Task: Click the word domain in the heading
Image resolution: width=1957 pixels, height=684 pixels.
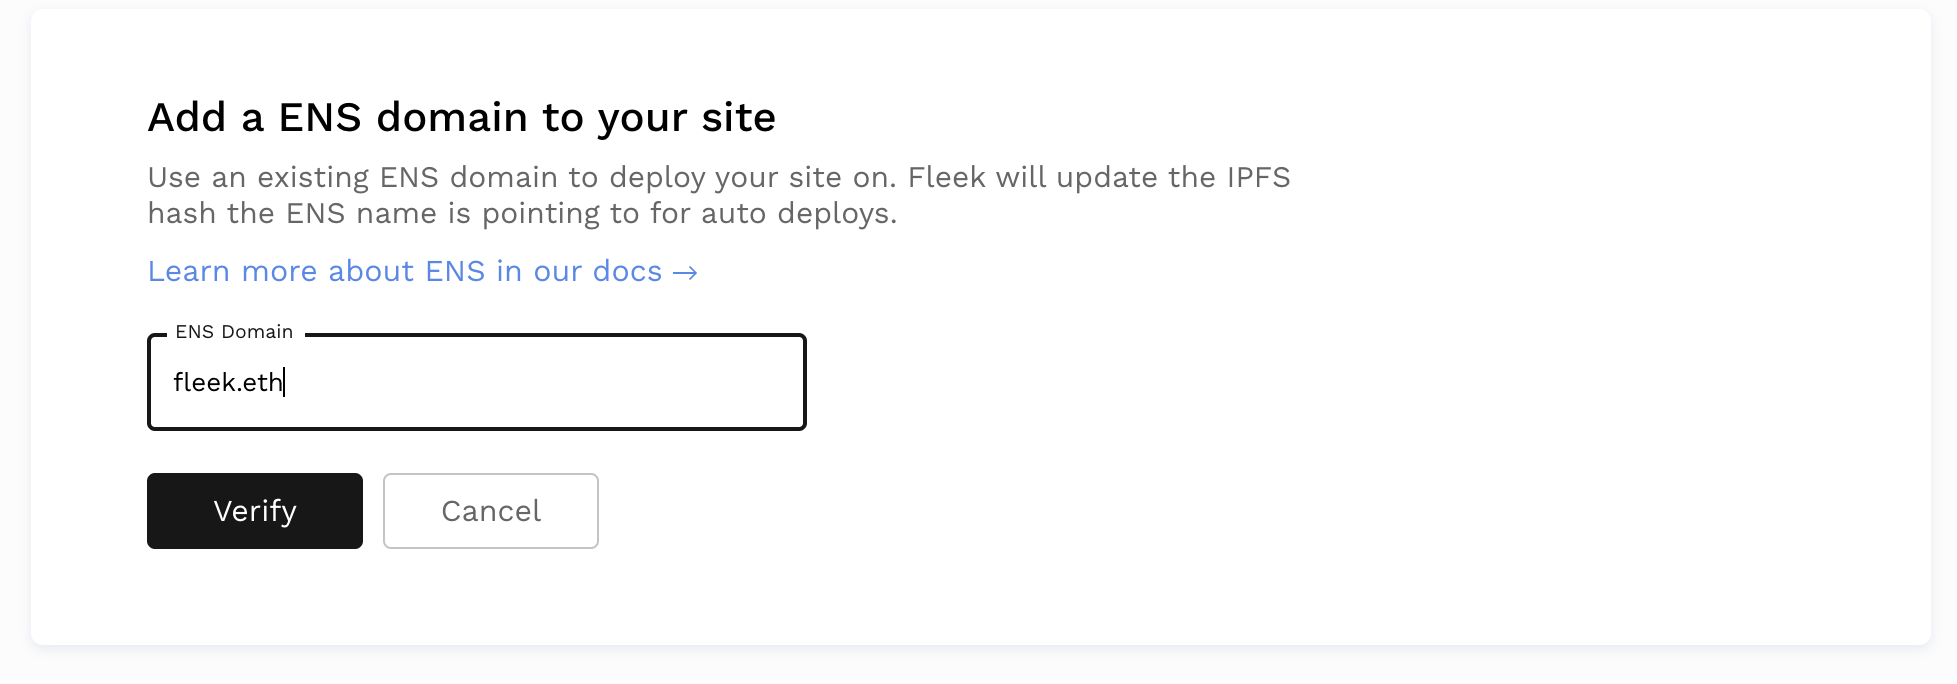Action: pos(451,118)
